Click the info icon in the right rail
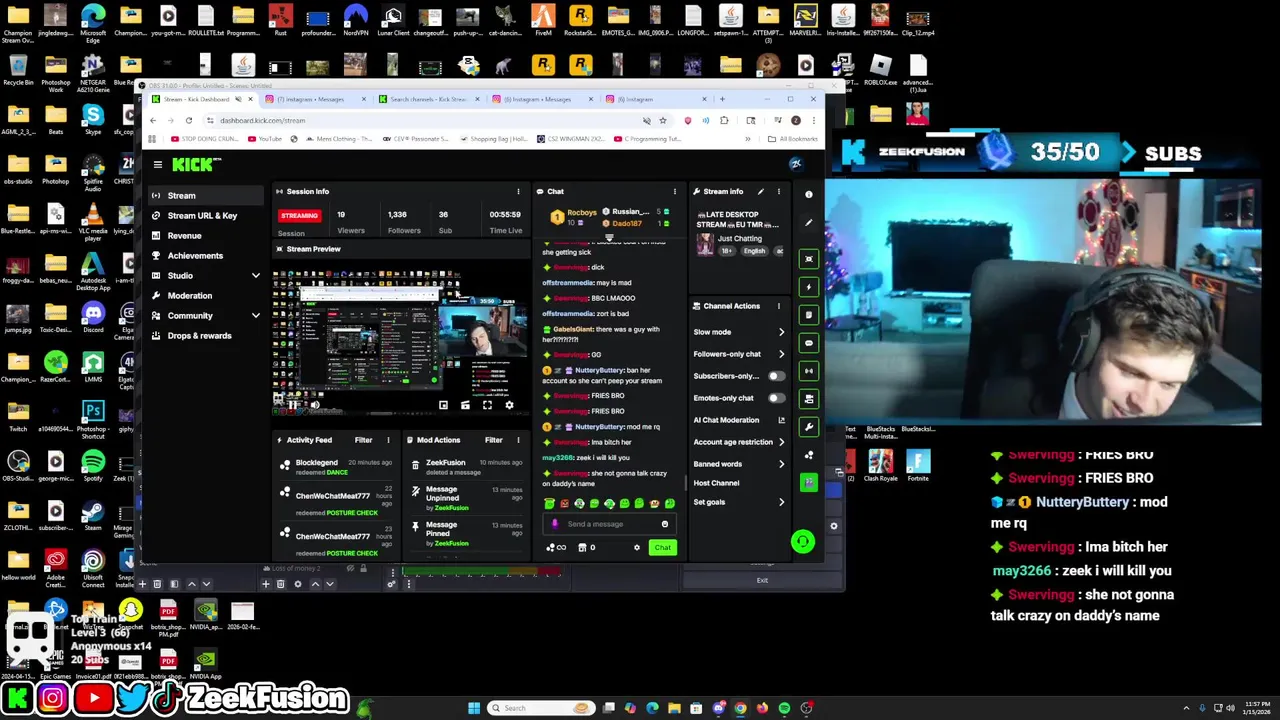 (809, 194)
